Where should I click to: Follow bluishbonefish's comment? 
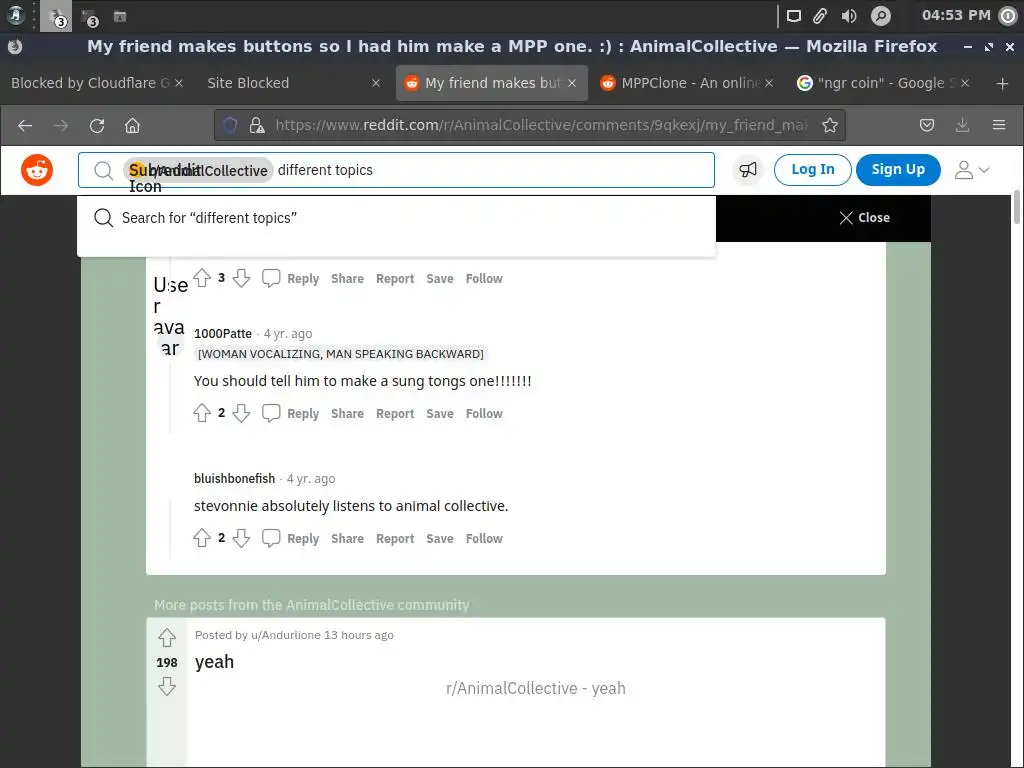484,539
